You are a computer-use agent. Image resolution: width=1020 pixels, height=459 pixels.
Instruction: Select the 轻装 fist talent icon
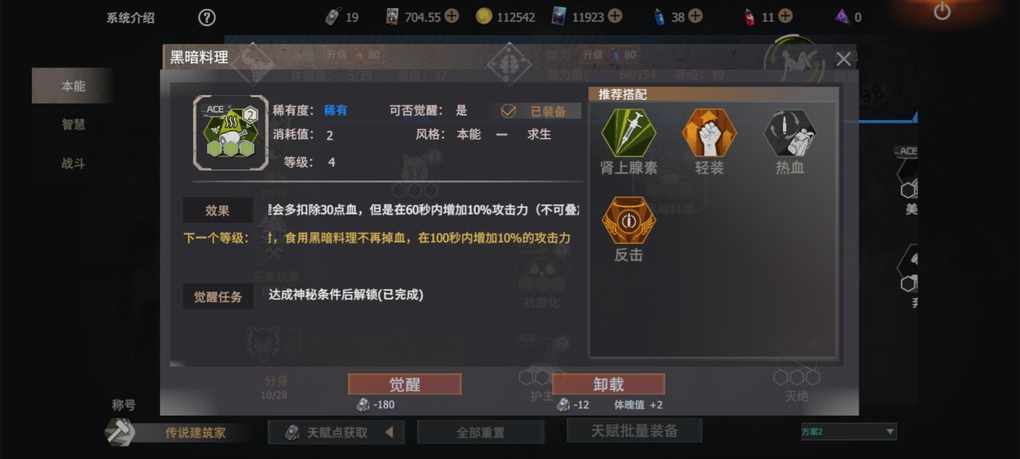click(709, 133)
